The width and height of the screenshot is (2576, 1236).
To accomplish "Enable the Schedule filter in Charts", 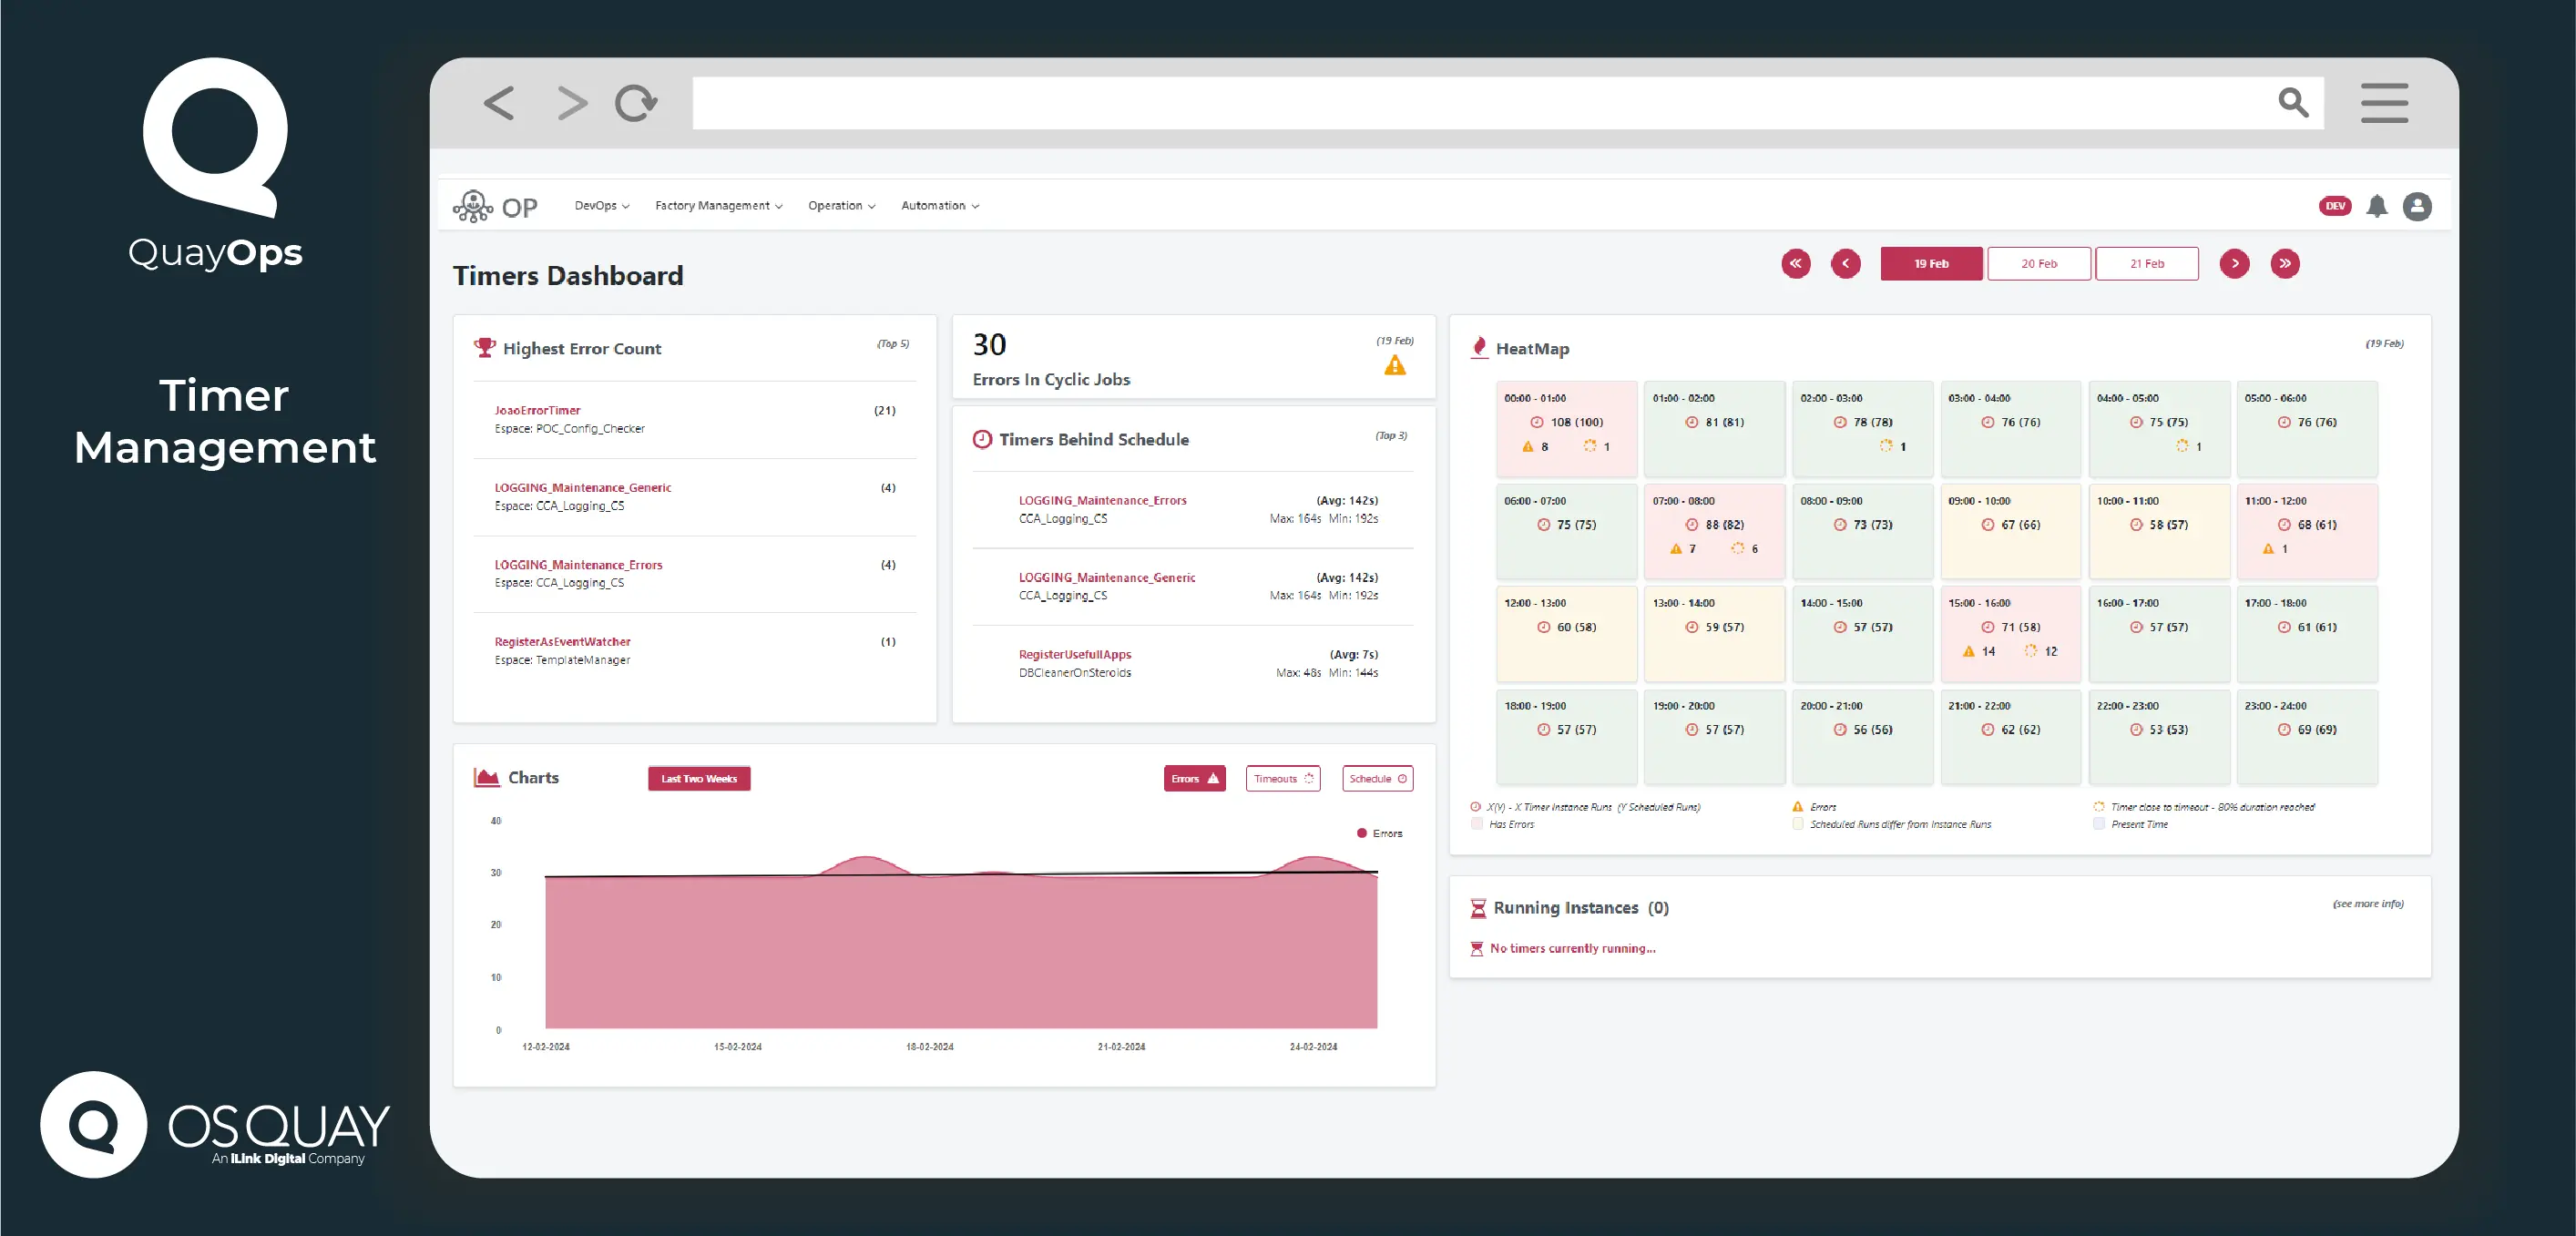I will (1377, 778).
